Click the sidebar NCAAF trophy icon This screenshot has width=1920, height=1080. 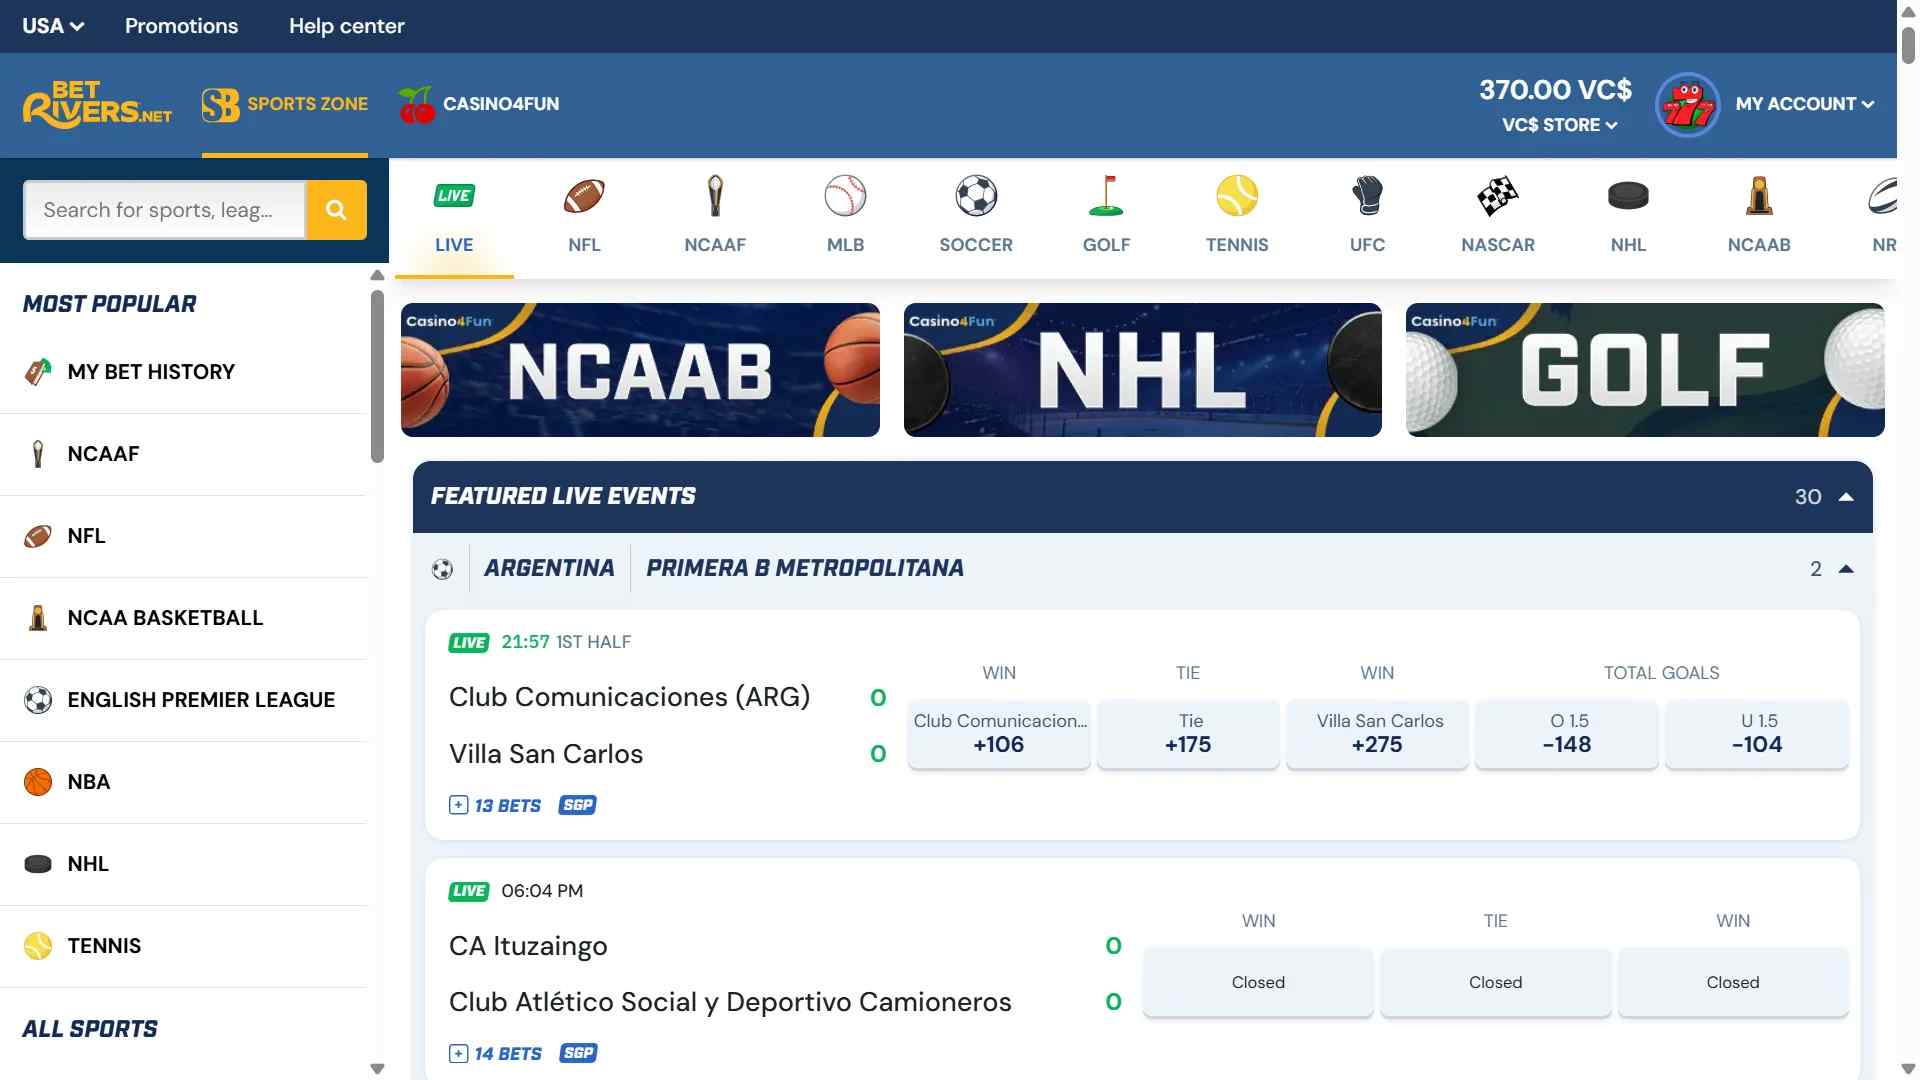click(38, 454)
